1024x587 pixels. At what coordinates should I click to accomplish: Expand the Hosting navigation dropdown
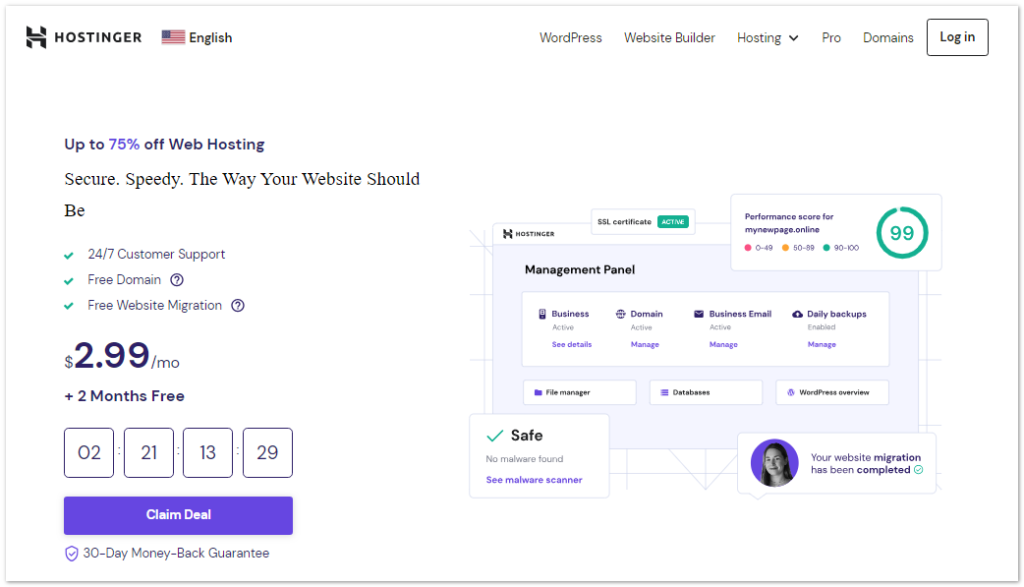click(767, 37)
